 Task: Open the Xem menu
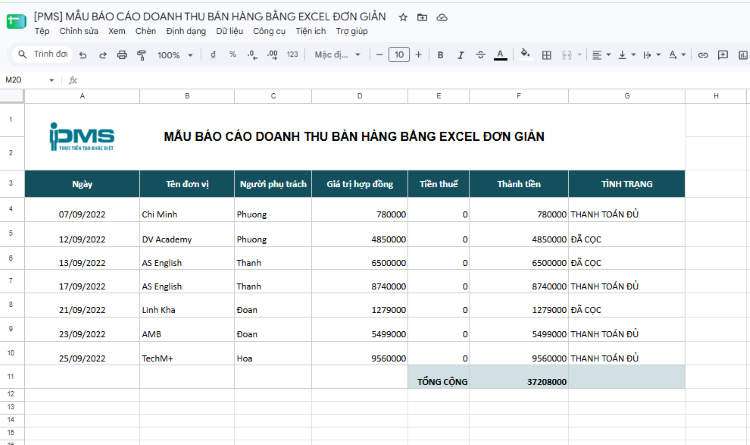[117, 31]
